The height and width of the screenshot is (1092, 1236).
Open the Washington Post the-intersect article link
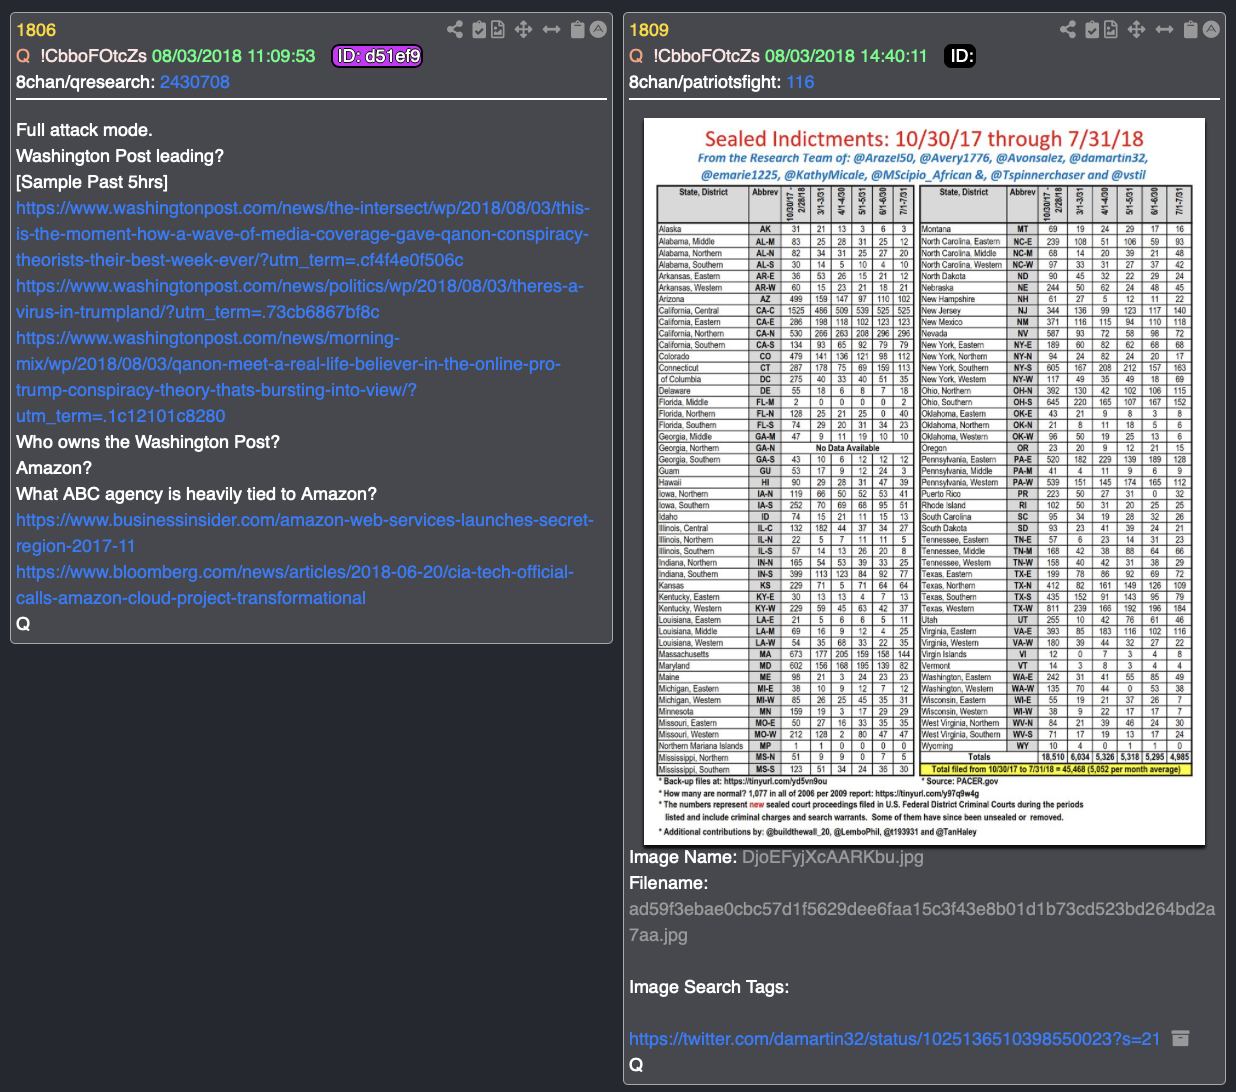click(x=303, y=234)
